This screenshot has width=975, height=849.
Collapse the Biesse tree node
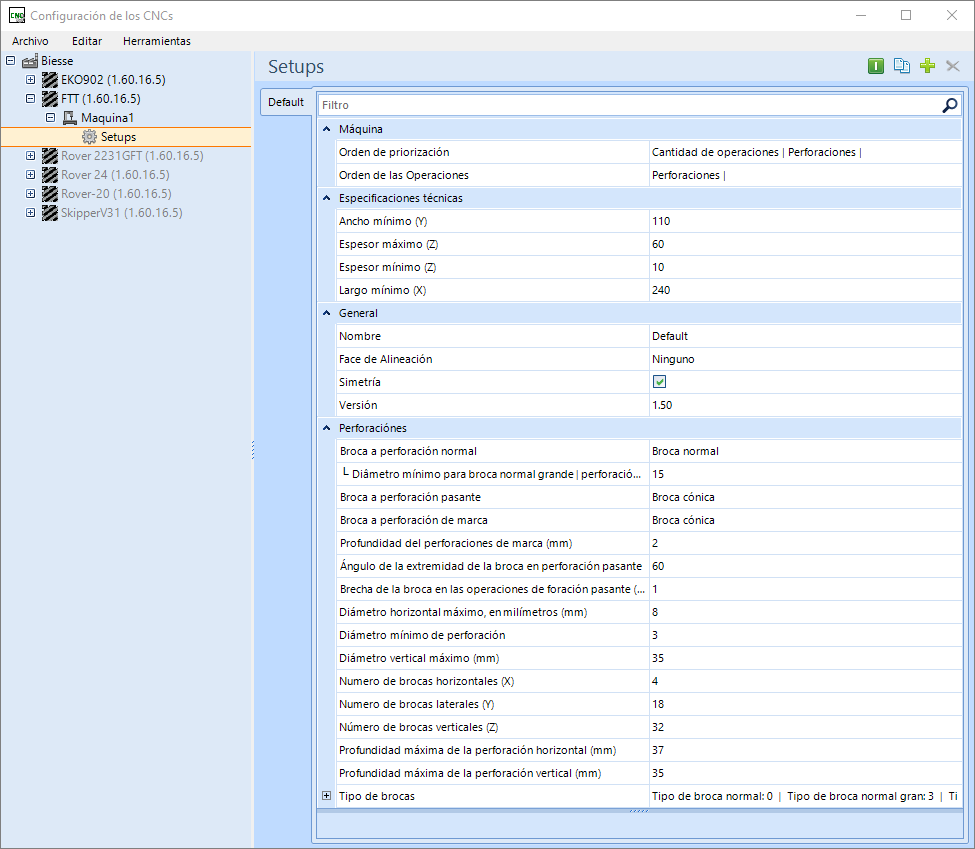click(x=11, y=61)
